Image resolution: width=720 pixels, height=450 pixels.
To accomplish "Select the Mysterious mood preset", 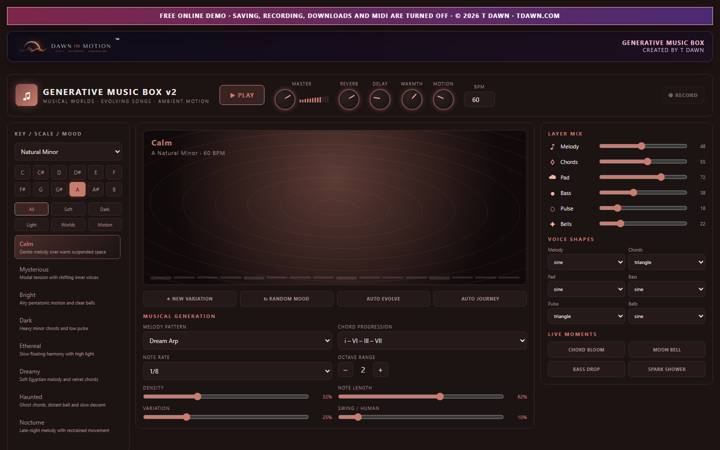I will point(68,273).
